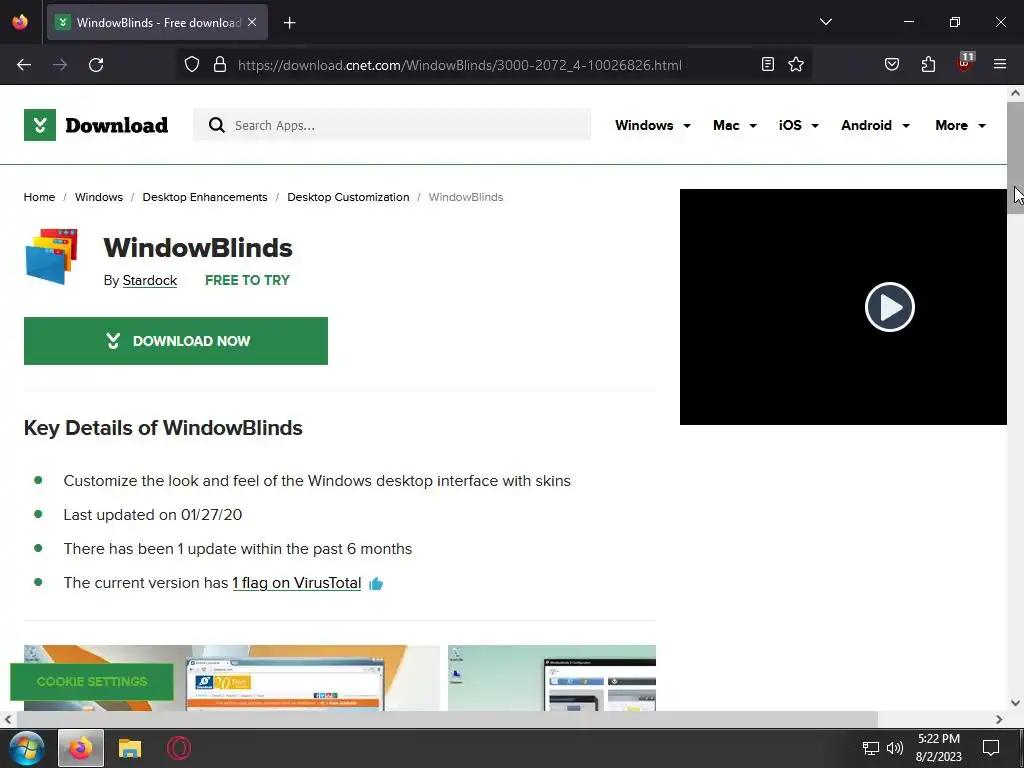The width and height of the screenshot is (1024, 768).
Task: Click the thumbs up icon
Action: click(376, 584)
